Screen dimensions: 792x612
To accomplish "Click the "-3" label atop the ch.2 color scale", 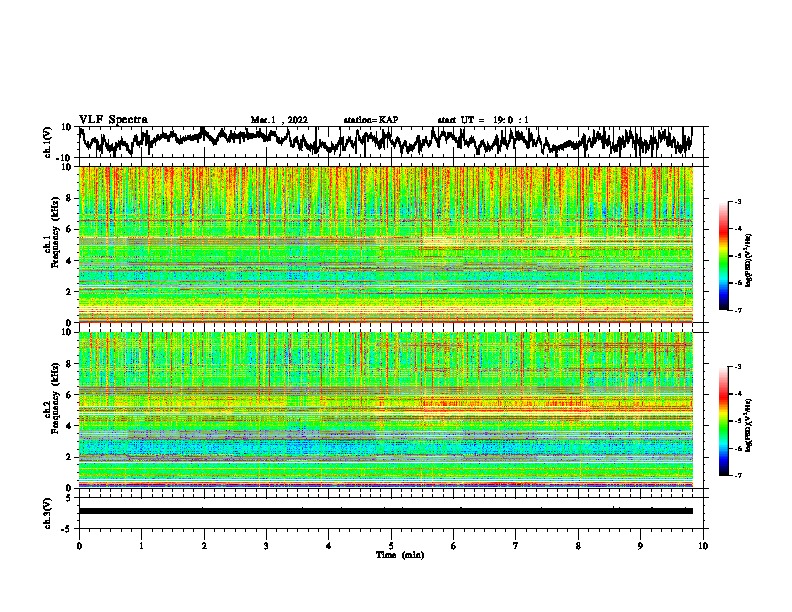I will (738, 367).
